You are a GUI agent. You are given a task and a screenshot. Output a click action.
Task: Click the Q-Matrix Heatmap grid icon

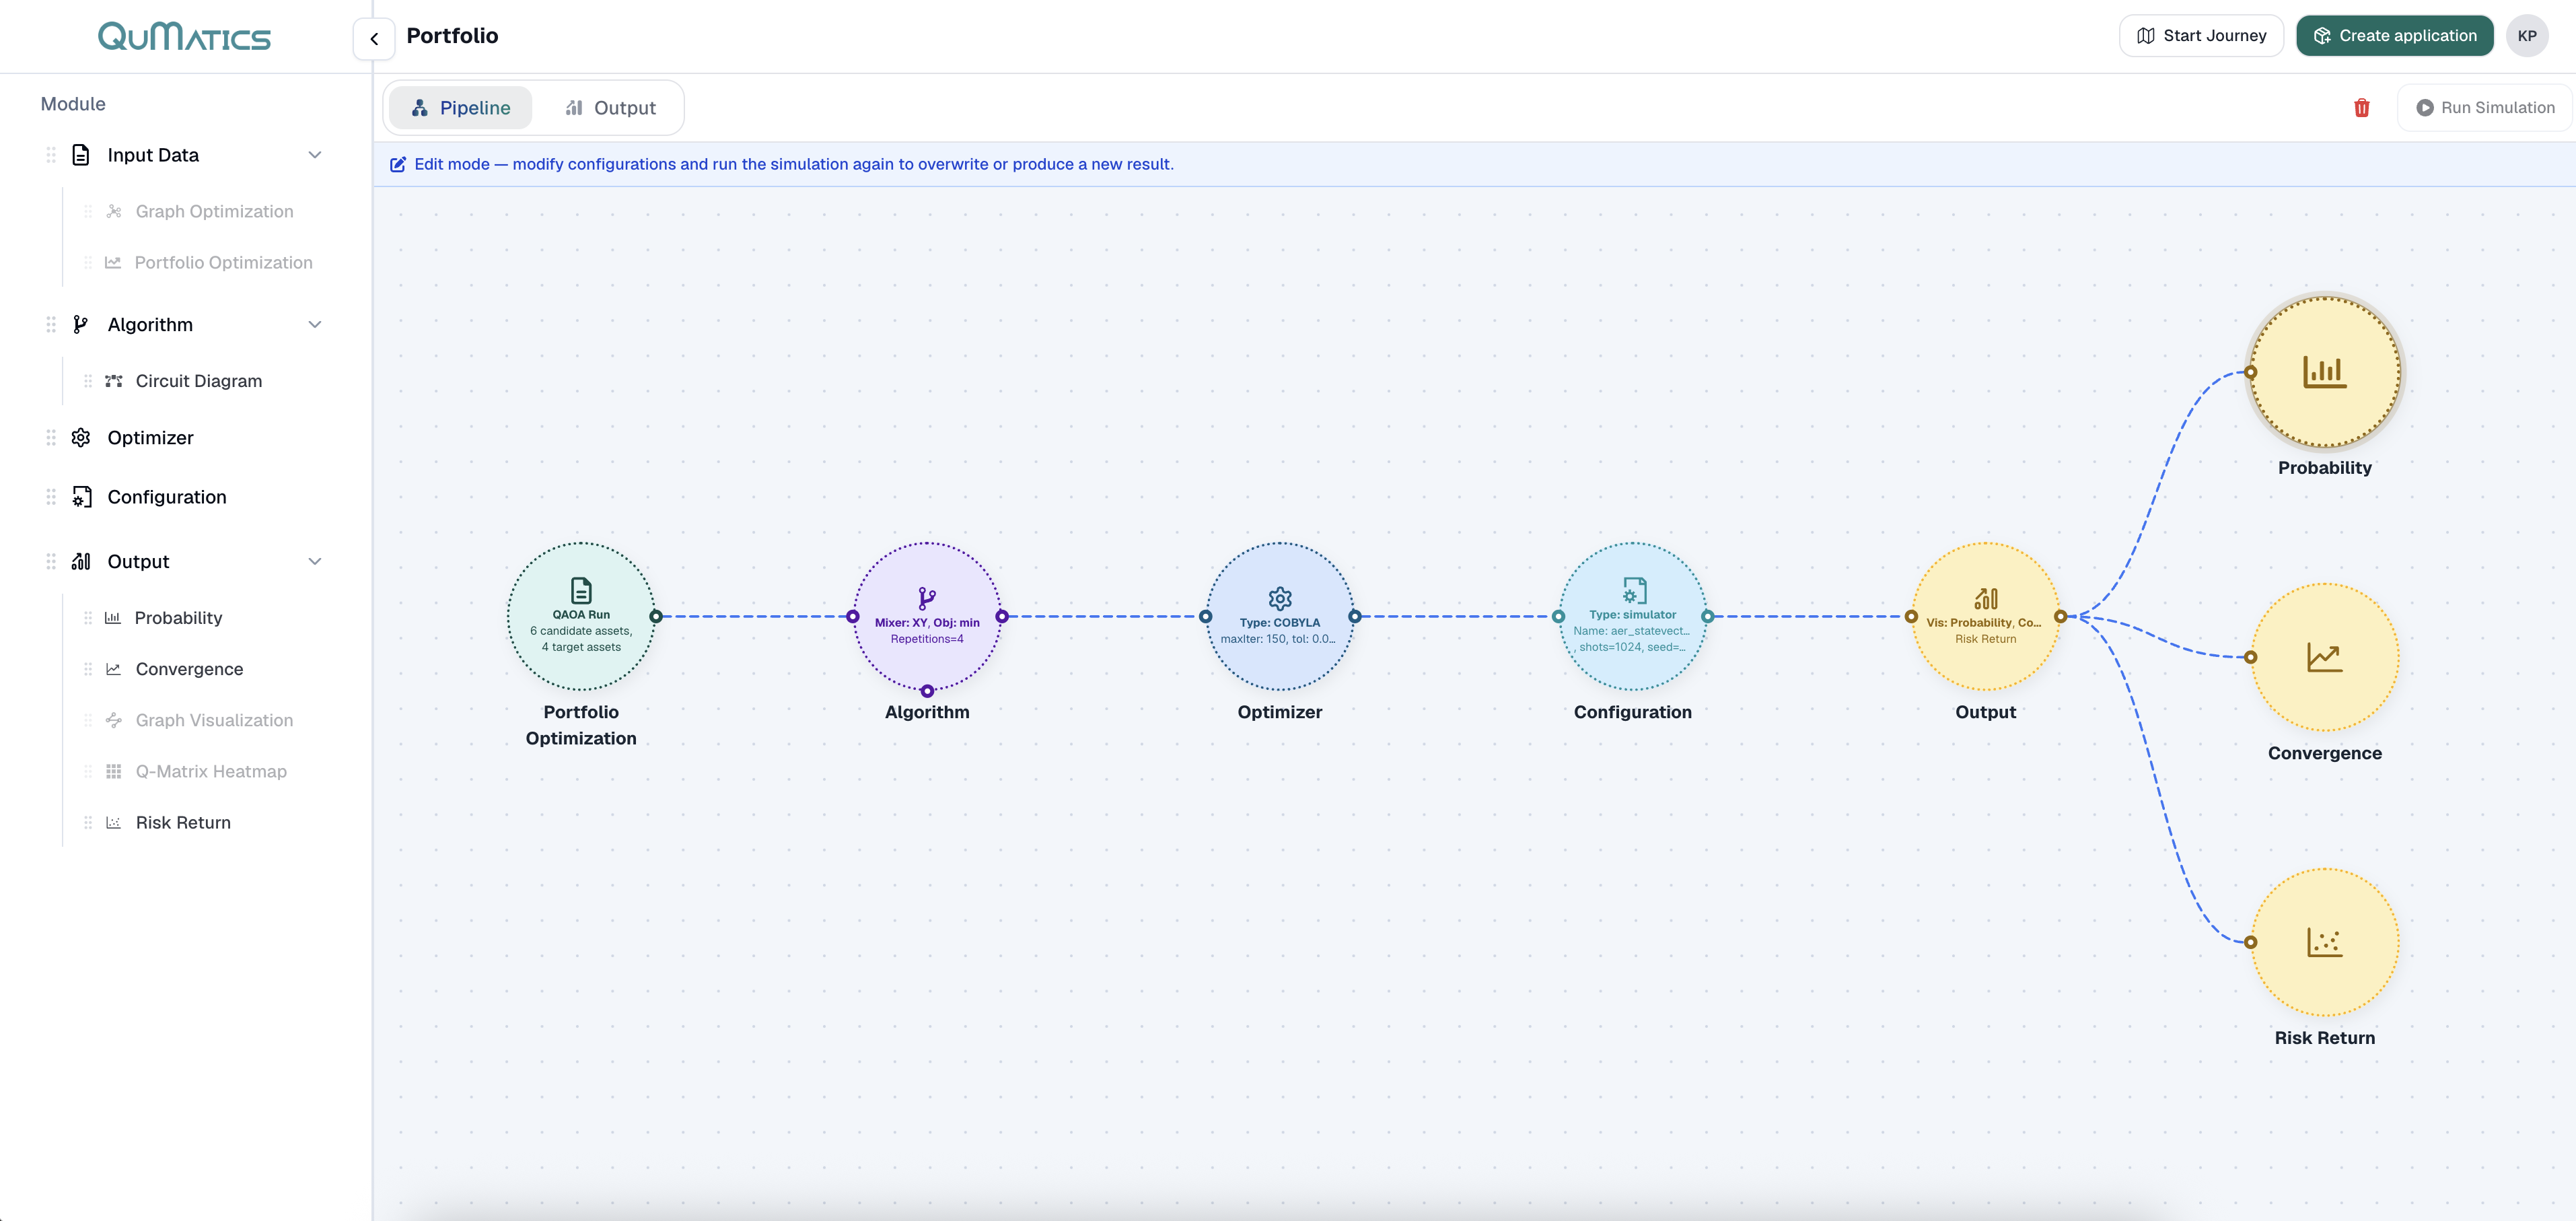point(114,772)
